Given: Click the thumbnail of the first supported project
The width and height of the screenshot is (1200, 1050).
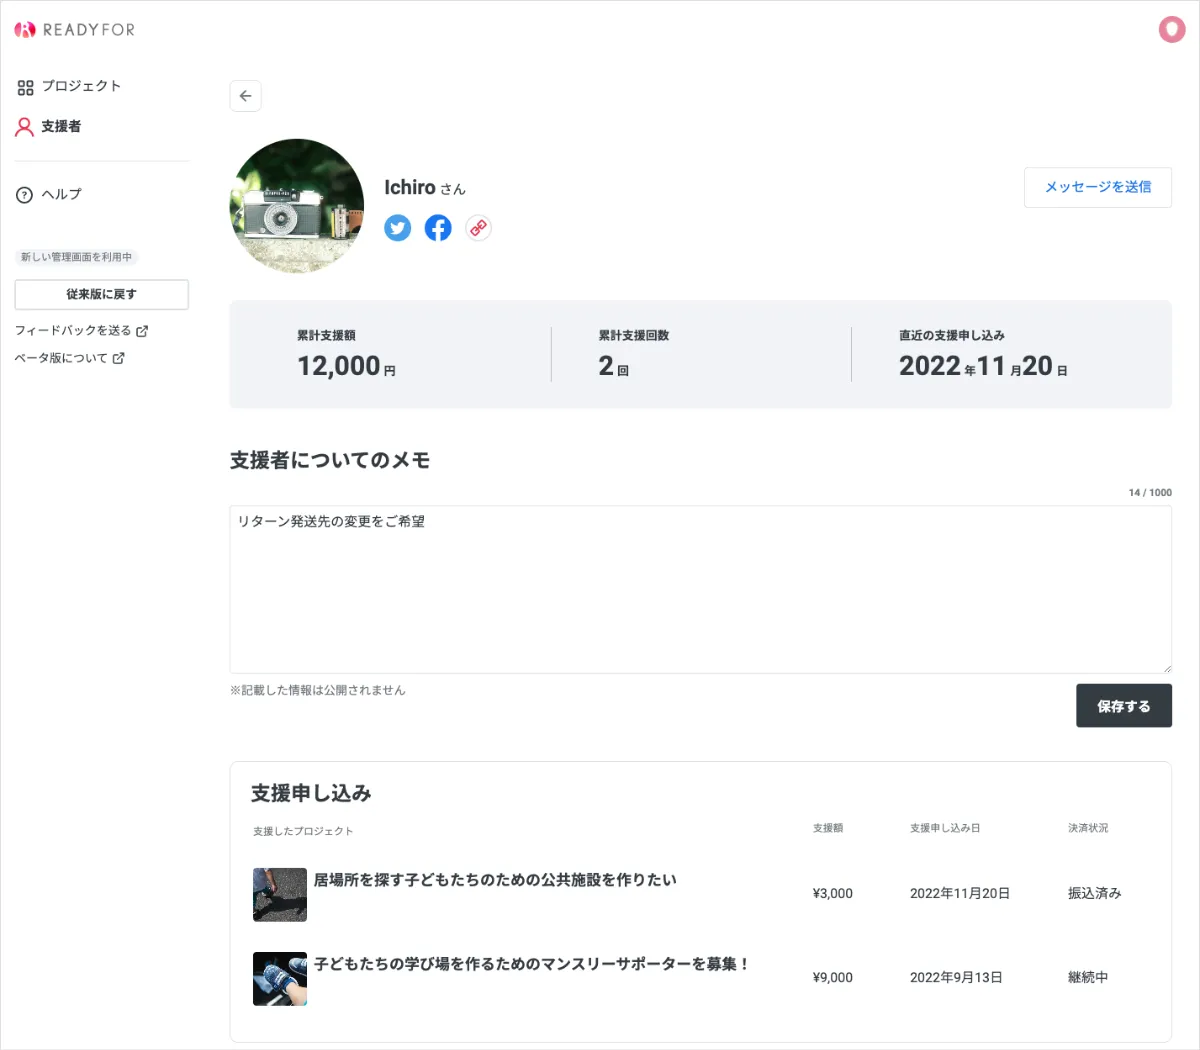Looking at the screenshot, I should [x=280, y=894].
